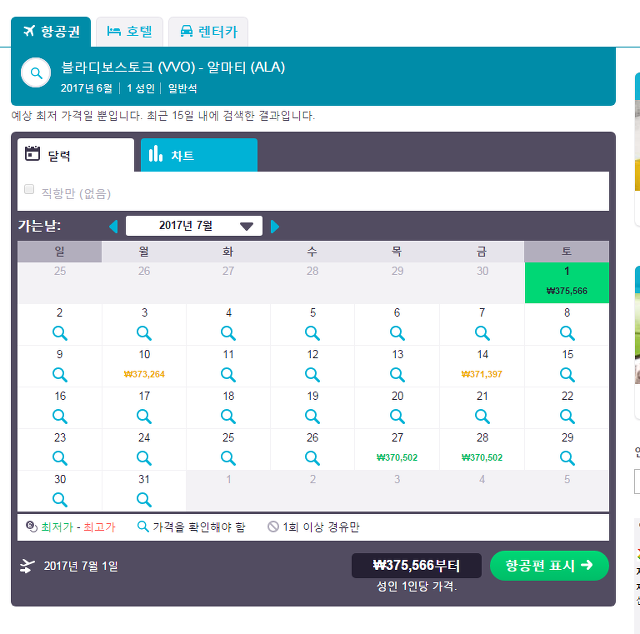Image resolution: width=640 pixels, height=634 pixels.
Task: Switch to the 렌터카 car rental tab
Action: pyautogui.click(x=208, y=32)
